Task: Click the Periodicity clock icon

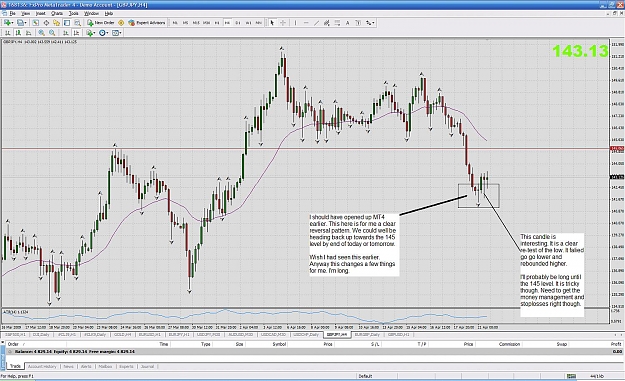Action: (102, 33)
